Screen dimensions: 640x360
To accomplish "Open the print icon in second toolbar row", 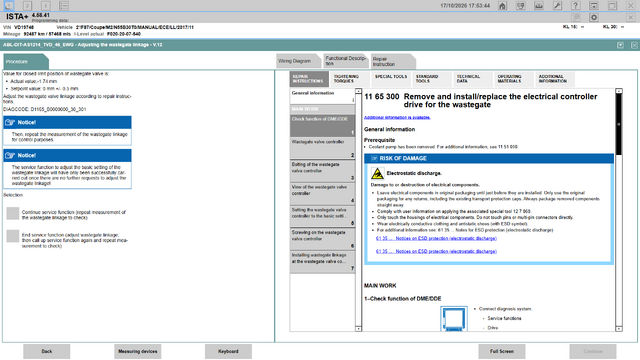I will pyautogui.click(x=576, y=17).
